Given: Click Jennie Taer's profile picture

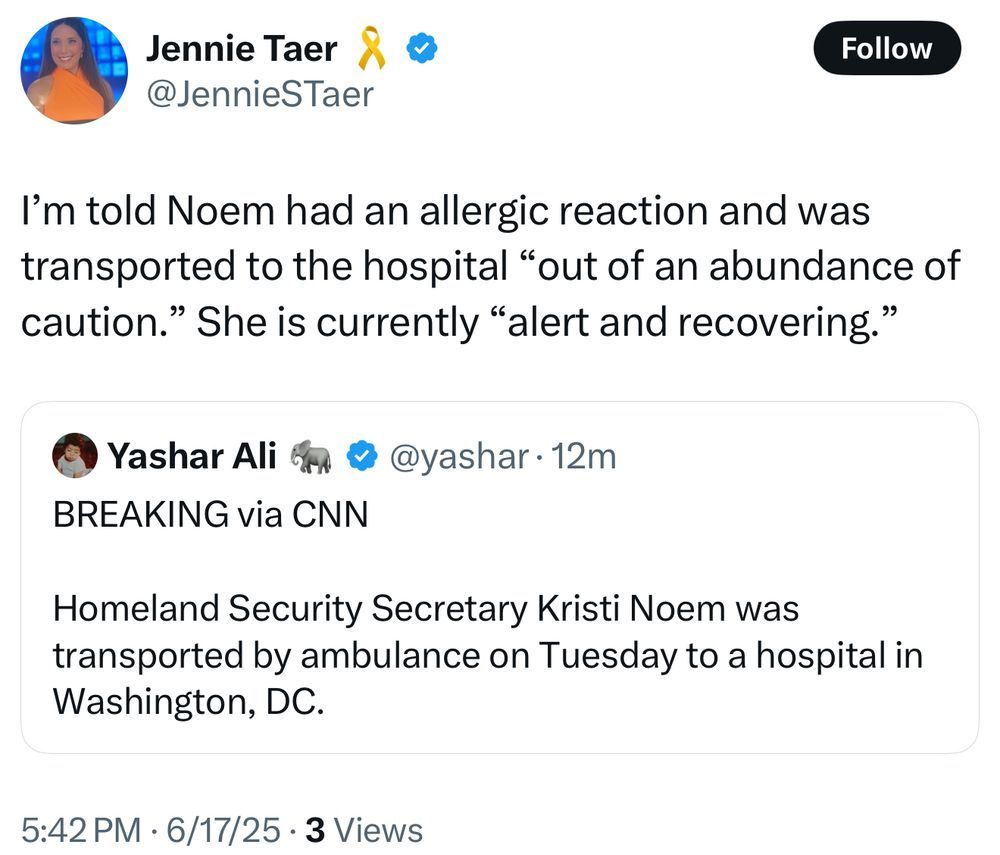Looking at the screenshot, I should coord(74,70).
